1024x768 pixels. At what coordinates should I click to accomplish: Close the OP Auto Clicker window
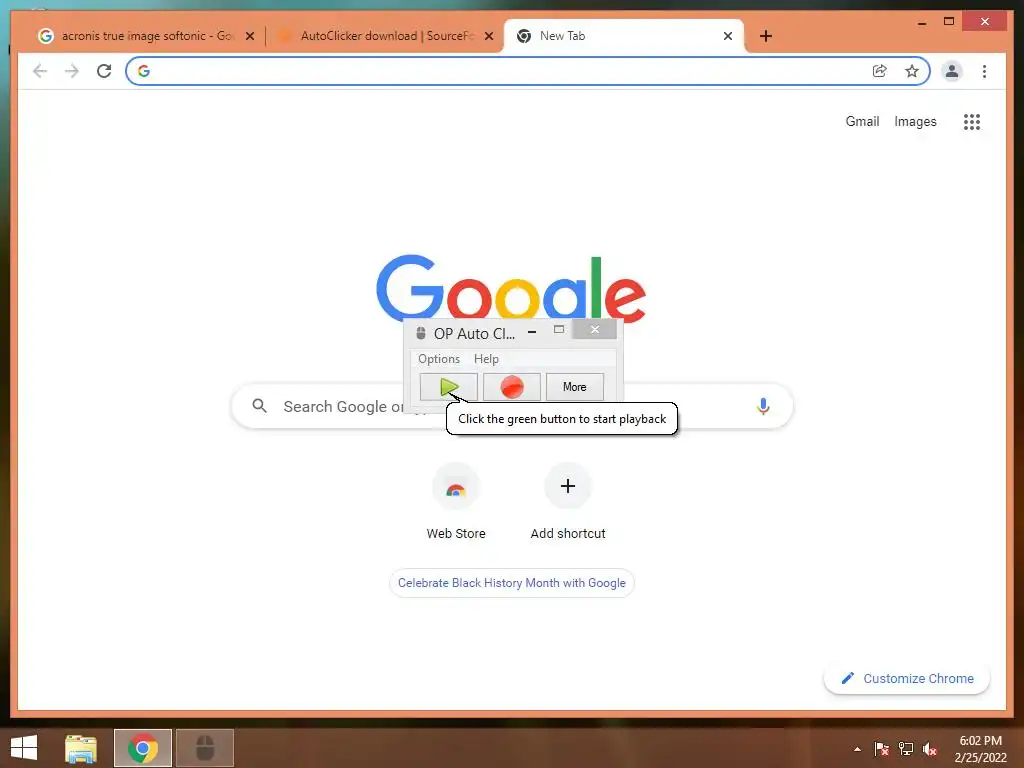click(594, 330)
